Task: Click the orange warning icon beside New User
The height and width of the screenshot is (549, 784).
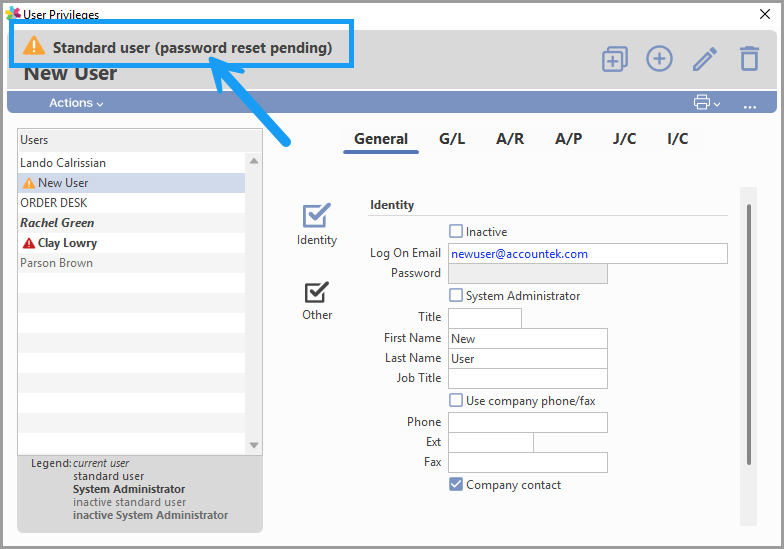Action: pyautogui.click(x=29, y=184)
